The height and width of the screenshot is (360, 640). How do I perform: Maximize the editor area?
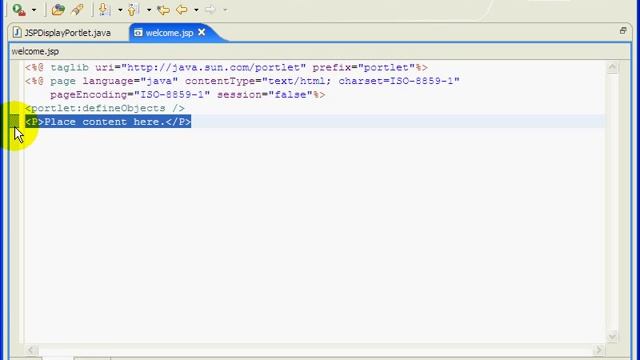pyautogui.click(x=623, y=31)
